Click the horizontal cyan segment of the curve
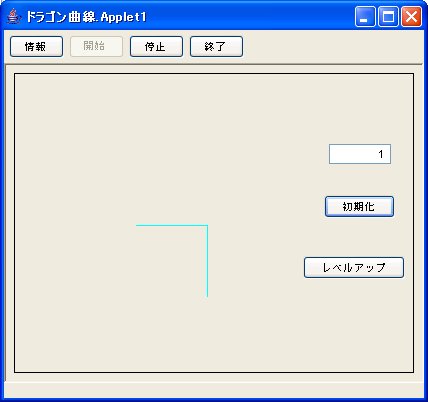This screenshot has height=402, width=428. tap(172, 226)
